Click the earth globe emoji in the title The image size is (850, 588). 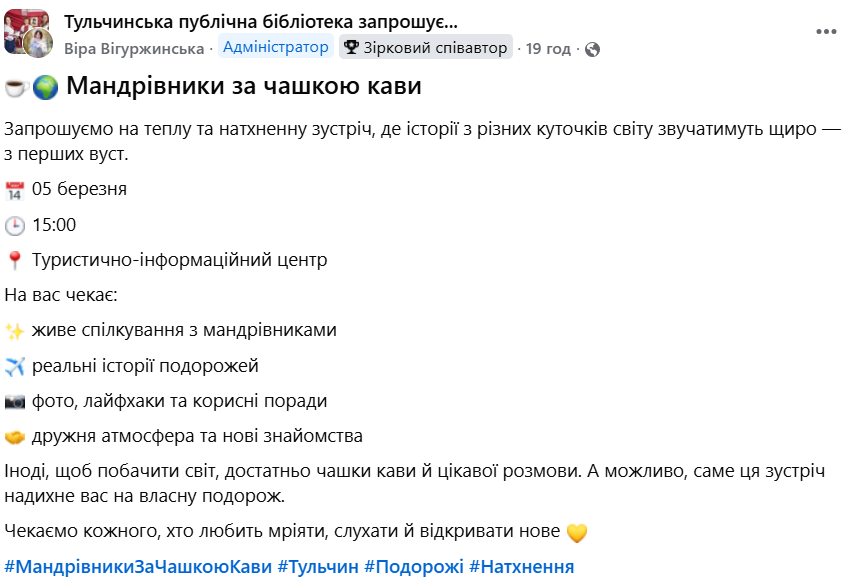coord(45,88)
